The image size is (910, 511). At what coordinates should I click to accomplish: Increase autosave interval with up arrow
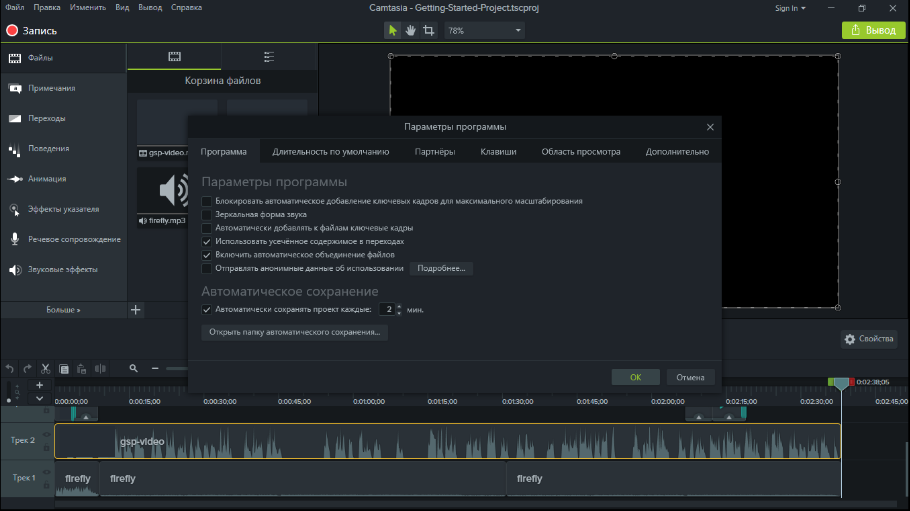click(x=399, y=306)
